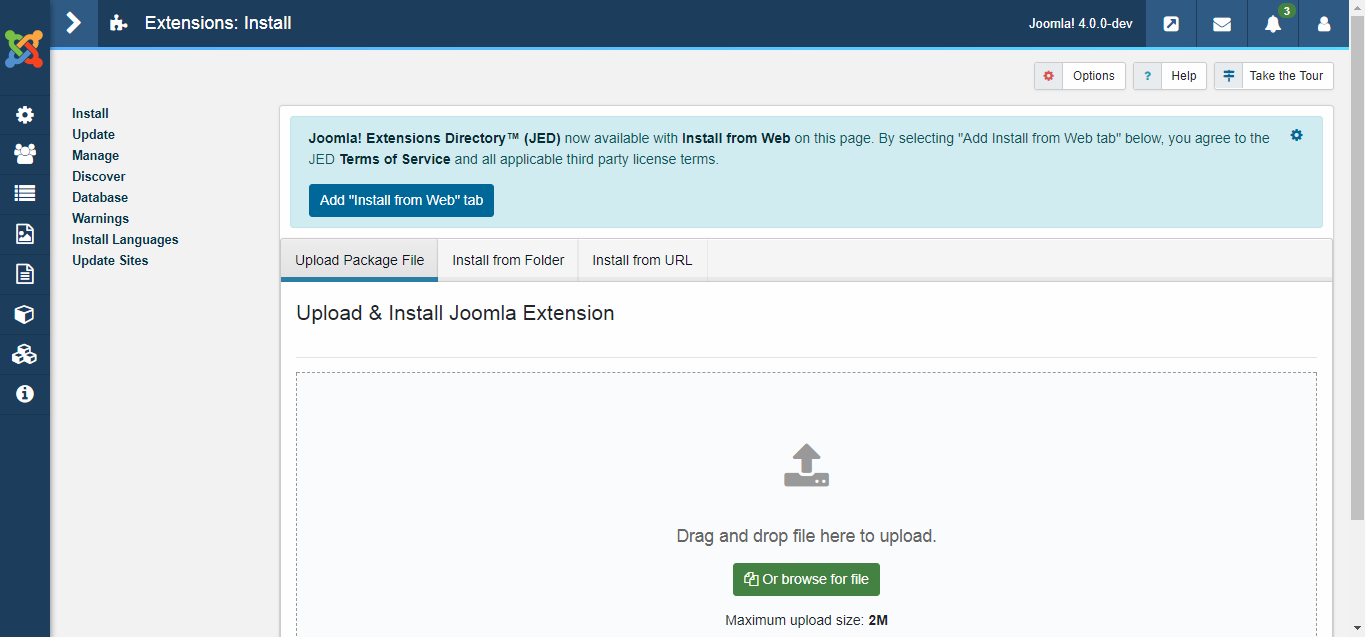Open user account menu icon
1365x637 pixels.
tap(1324, 23)
